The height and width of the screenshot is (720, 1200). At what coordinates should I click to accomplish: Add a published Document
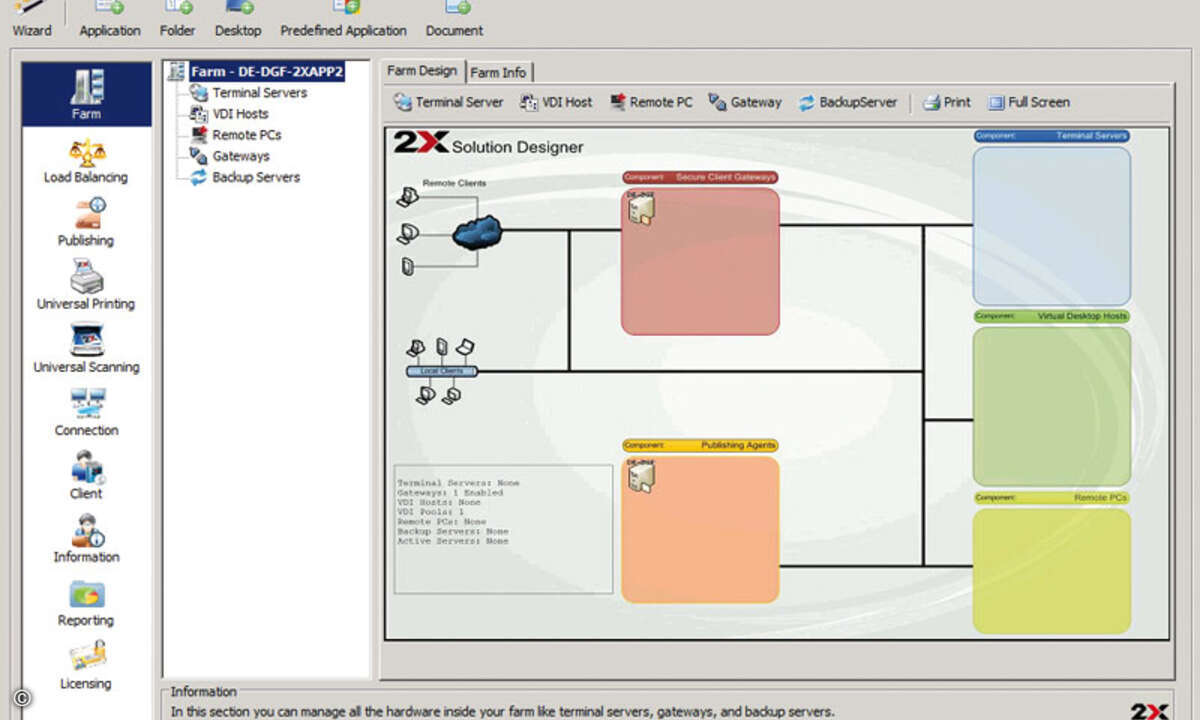[x=454, y=19]
